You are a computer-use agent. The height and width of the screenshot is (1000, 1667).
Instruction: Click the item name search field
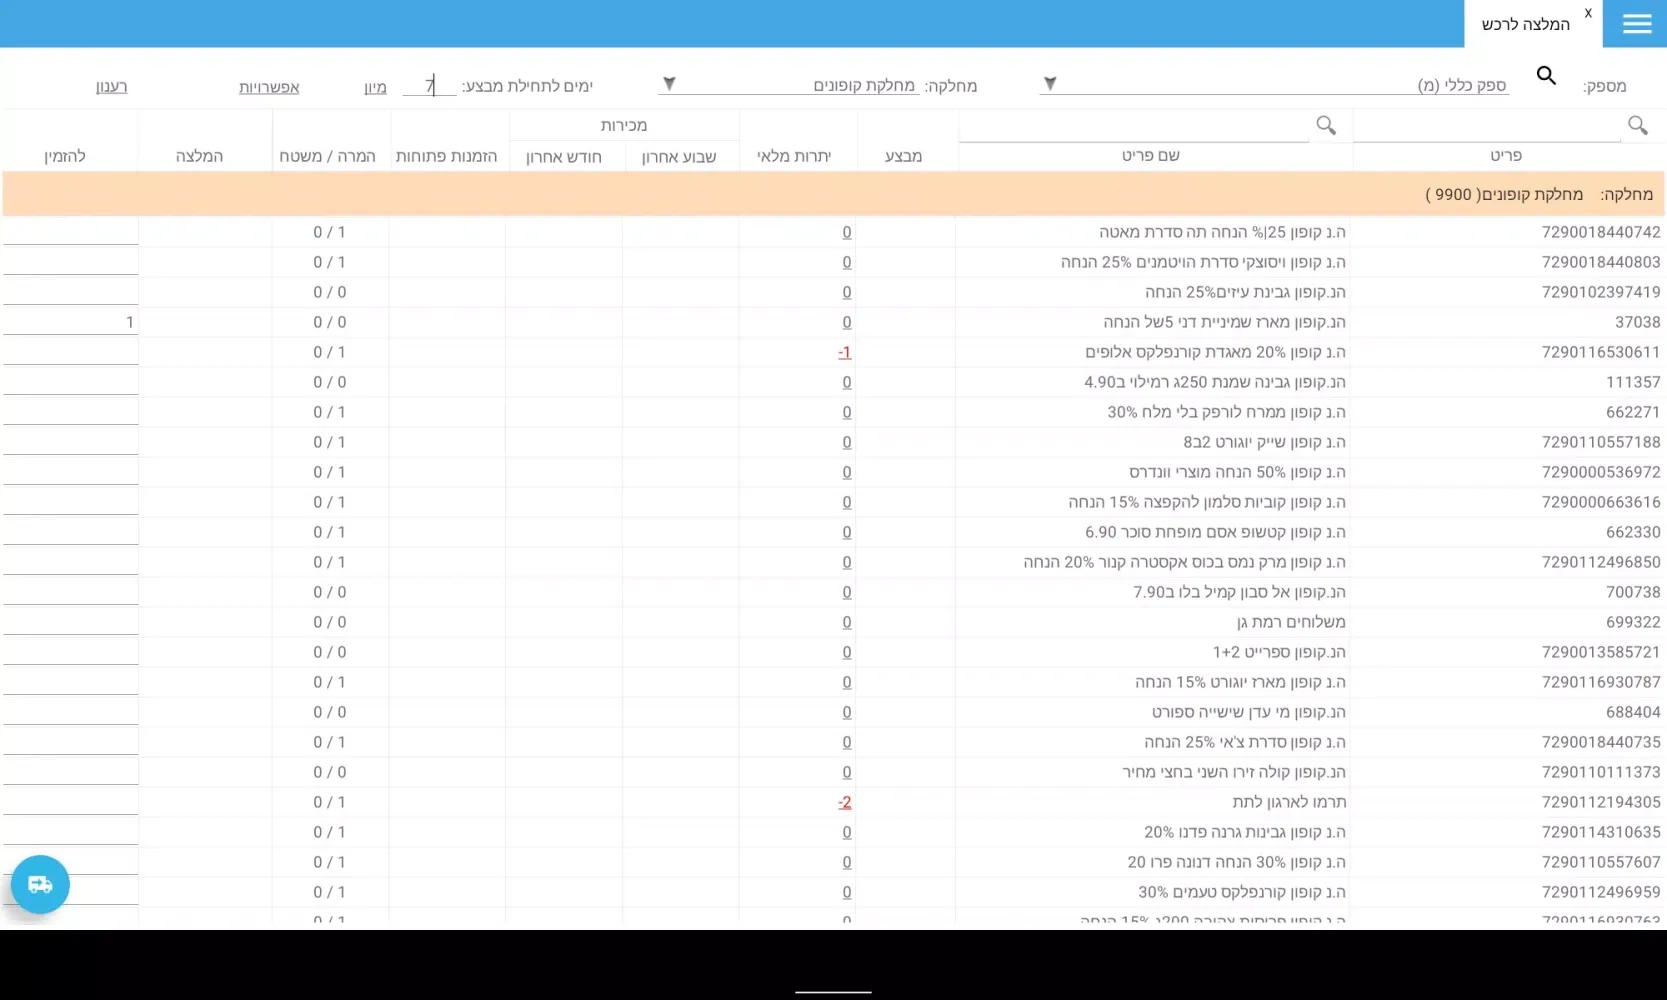coord(1135,127)
